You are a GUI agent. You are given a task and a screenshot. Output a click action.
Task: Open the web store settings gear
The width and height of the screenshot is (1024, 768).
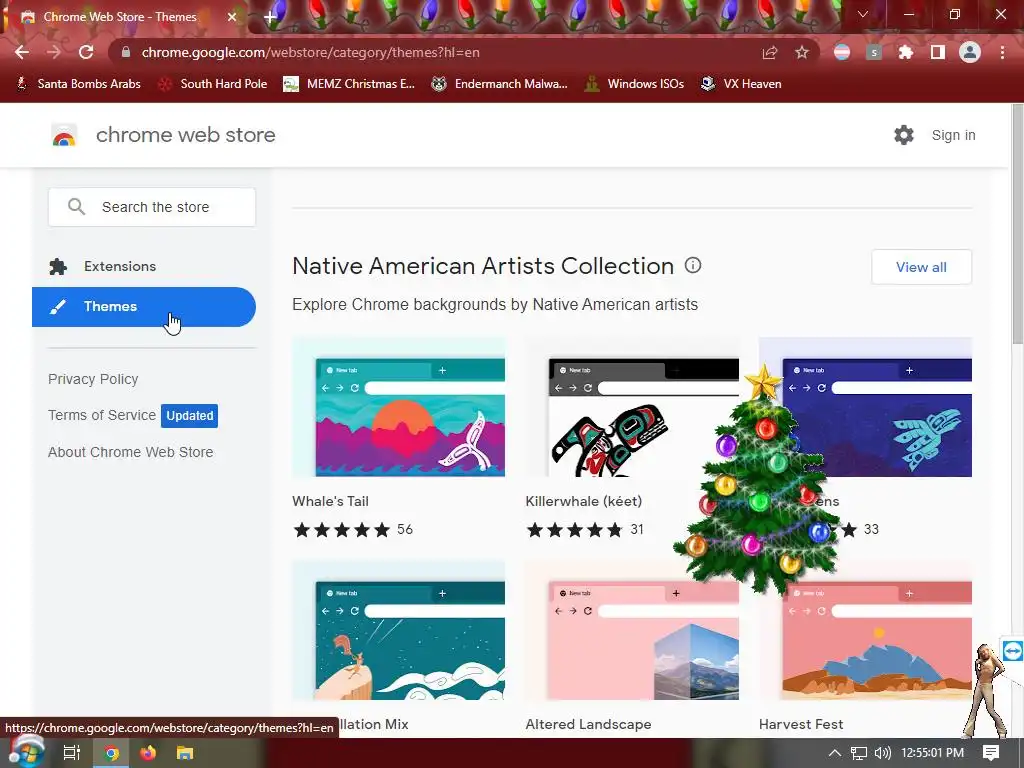[904, 135]
